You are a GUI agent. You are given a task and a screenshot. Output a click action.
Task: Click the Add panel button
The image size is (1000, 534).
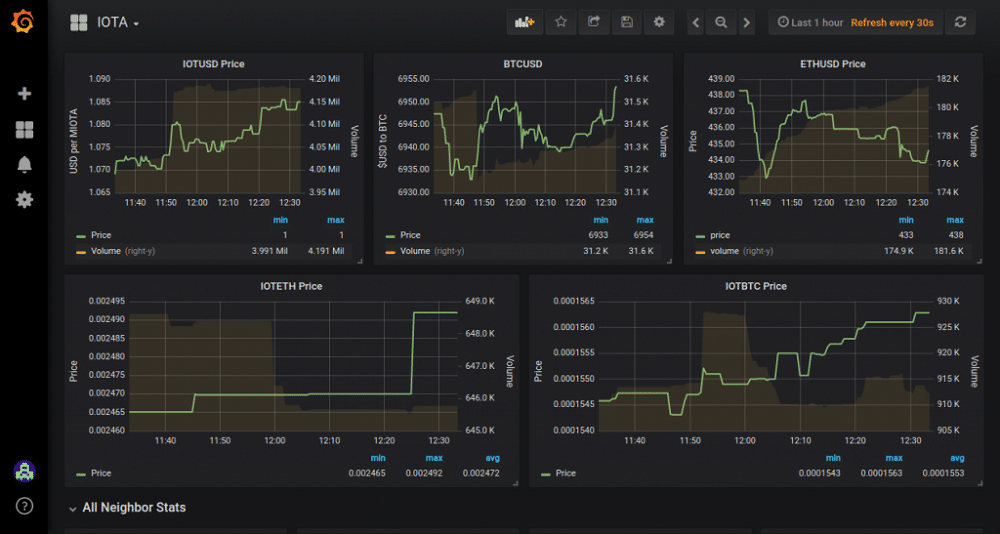point(524,22)
